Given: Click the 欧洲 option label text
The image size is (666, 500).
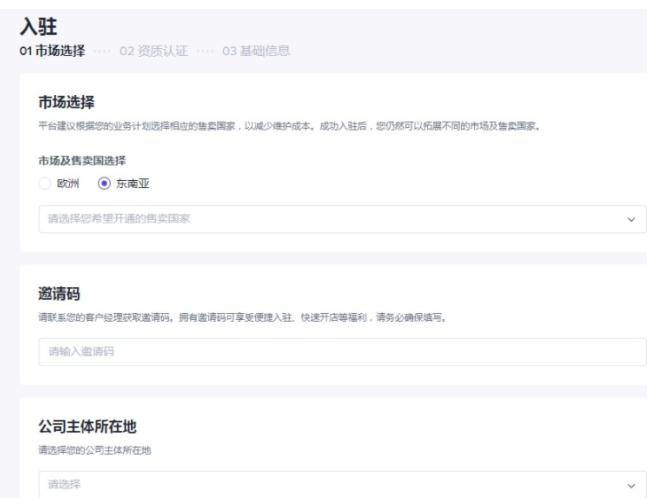Looking at the screenshot, I should coord(68,183).
